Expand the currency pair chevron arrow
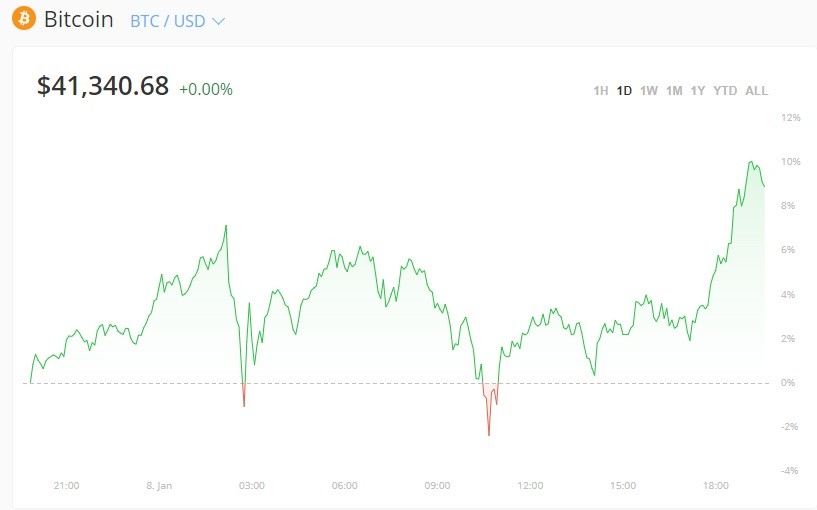Viewport: 817px width, 510px height. tap(218, 21)
